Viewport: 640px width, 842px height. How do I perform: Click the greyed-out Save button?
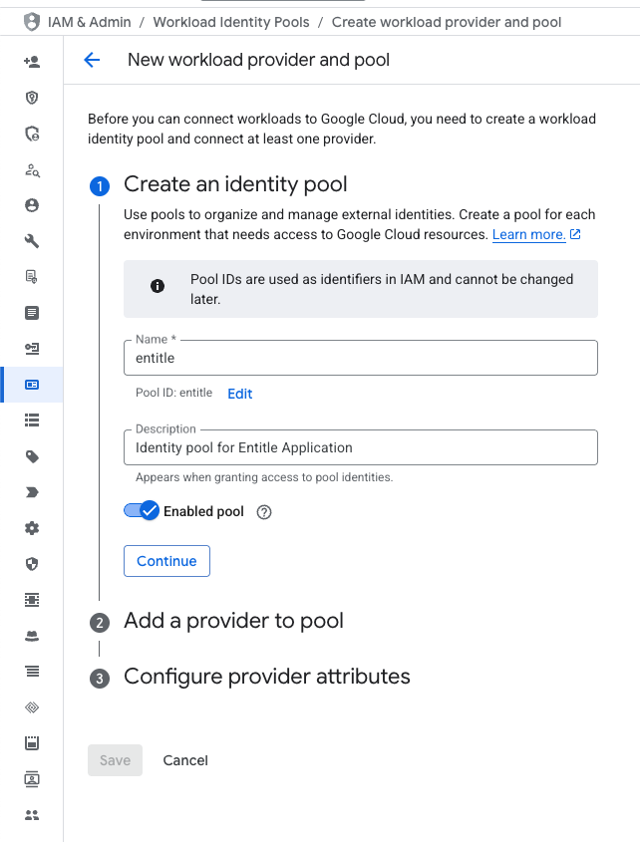pyautogui.click(x=115, y=760)
